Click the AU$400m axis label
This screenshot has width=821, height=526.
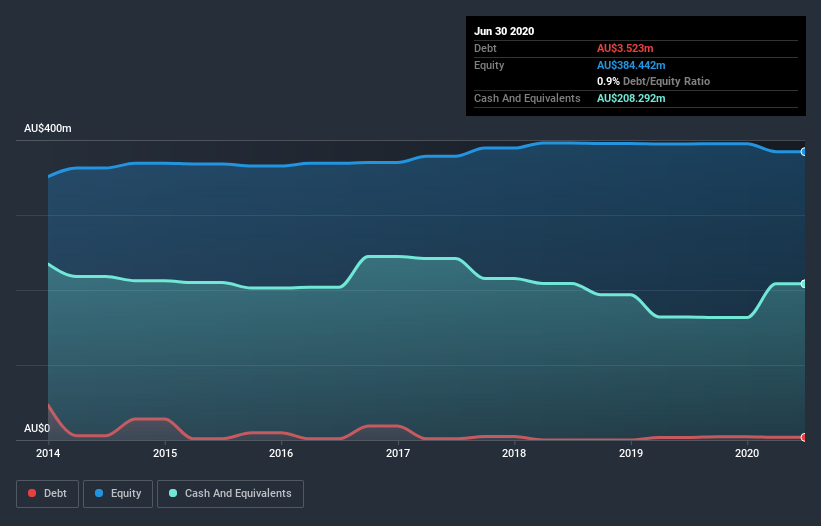pyautogui.click(x=48, y=128)
